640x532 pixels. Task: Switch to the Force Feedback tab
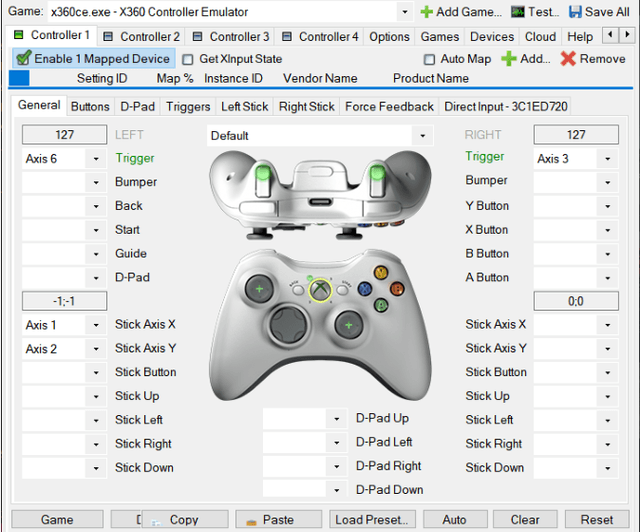[389, 106]
